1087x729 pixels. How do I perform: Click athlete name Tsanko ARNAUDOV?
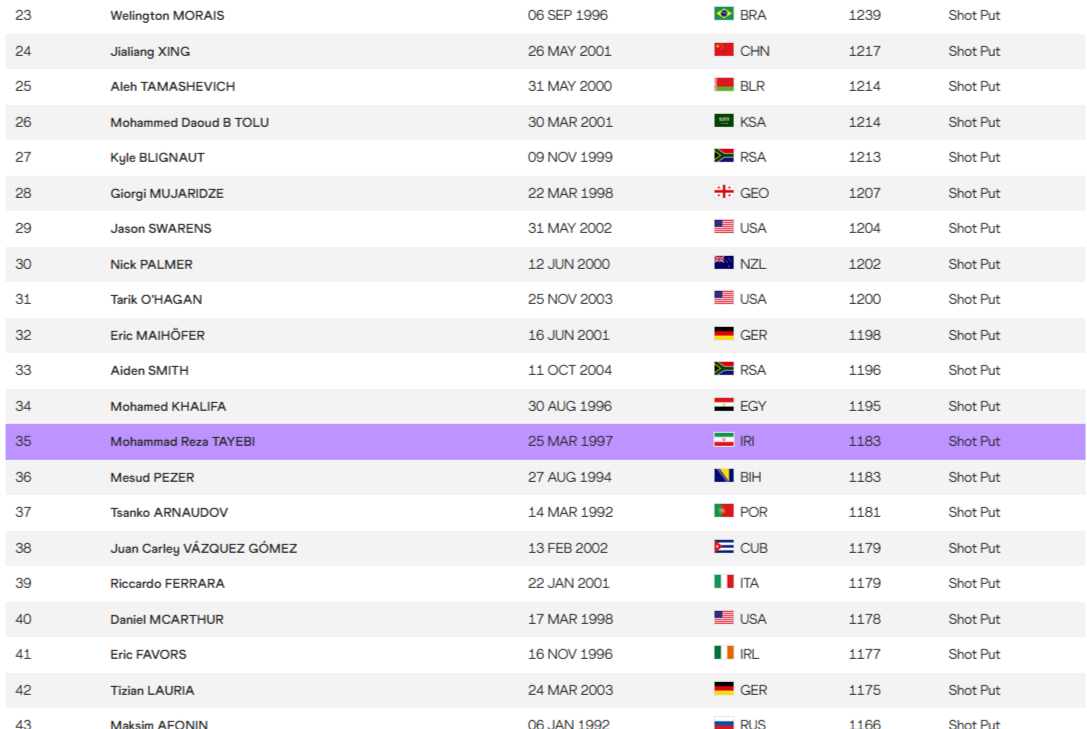[x=168, y=512]
